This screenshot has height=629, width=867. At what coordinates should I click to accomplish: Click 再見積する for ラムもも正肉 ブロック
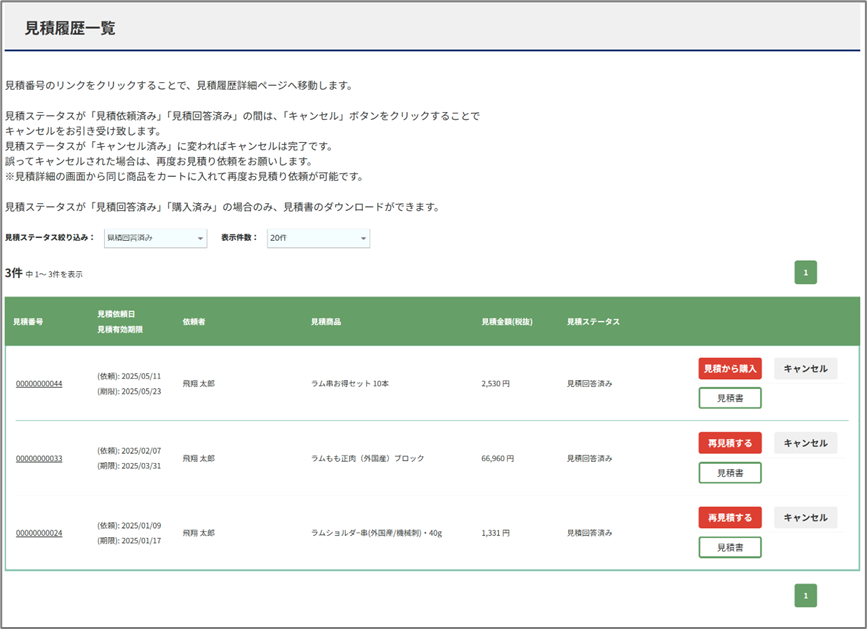click(730, 443)
